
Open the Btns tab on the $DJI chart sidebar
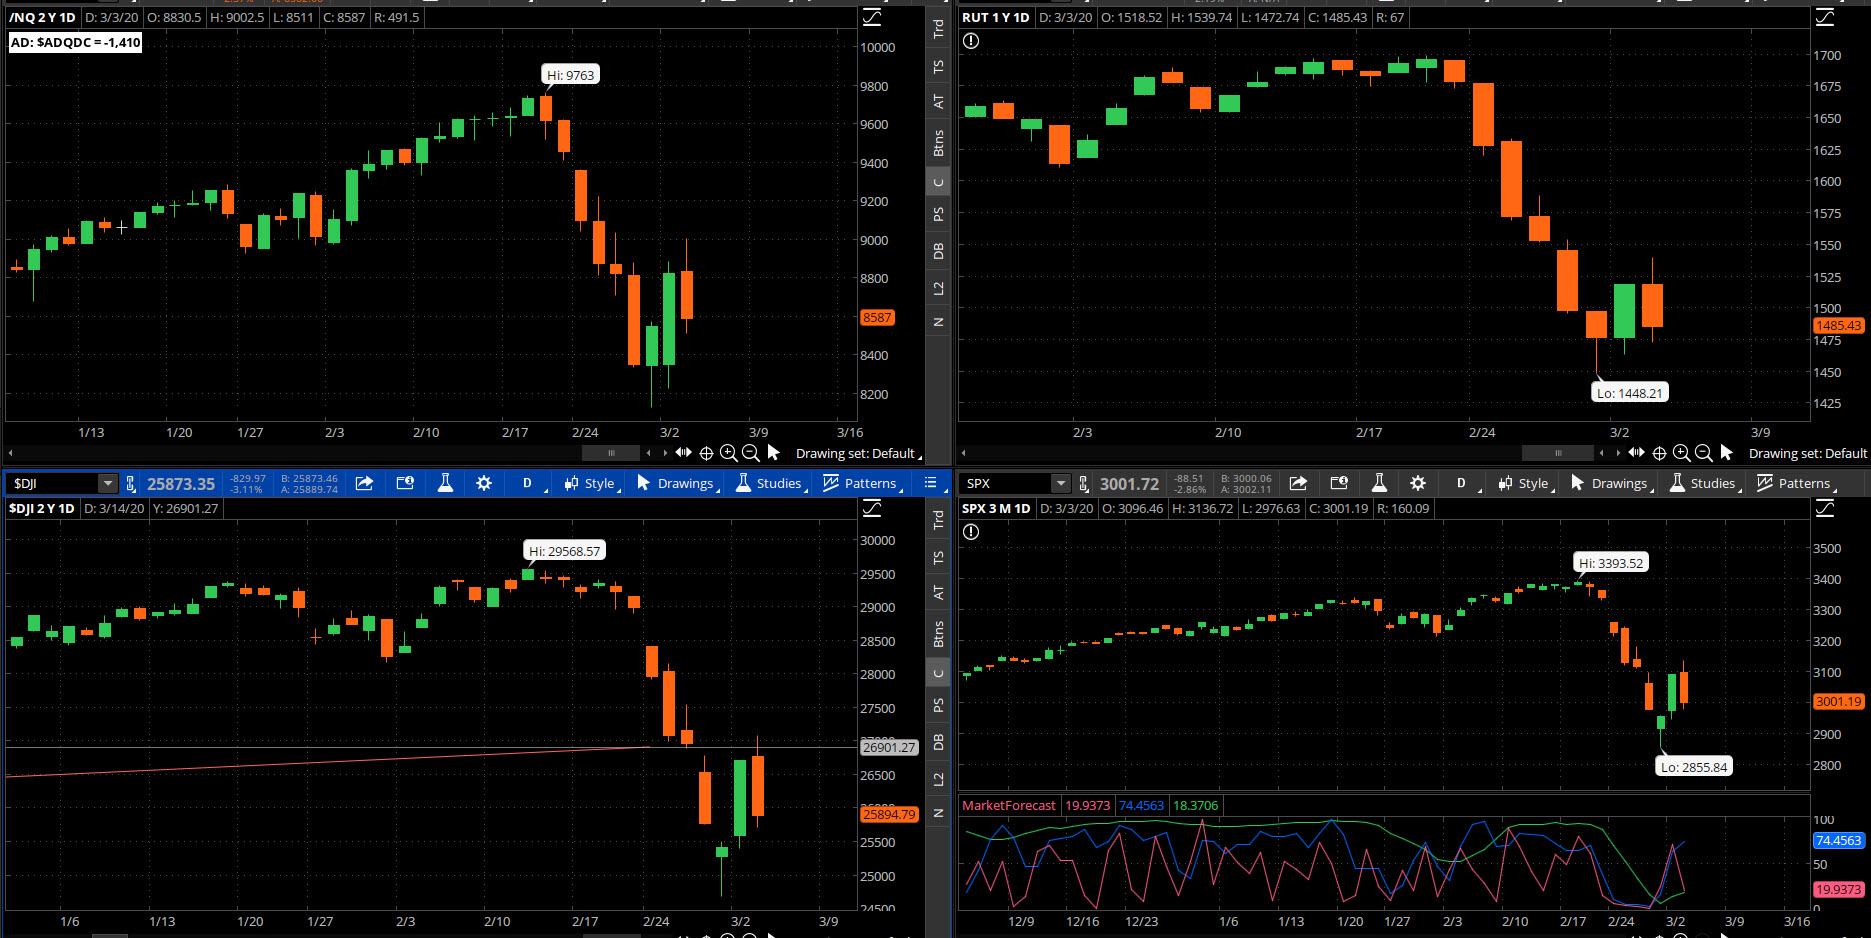[938, 634]
